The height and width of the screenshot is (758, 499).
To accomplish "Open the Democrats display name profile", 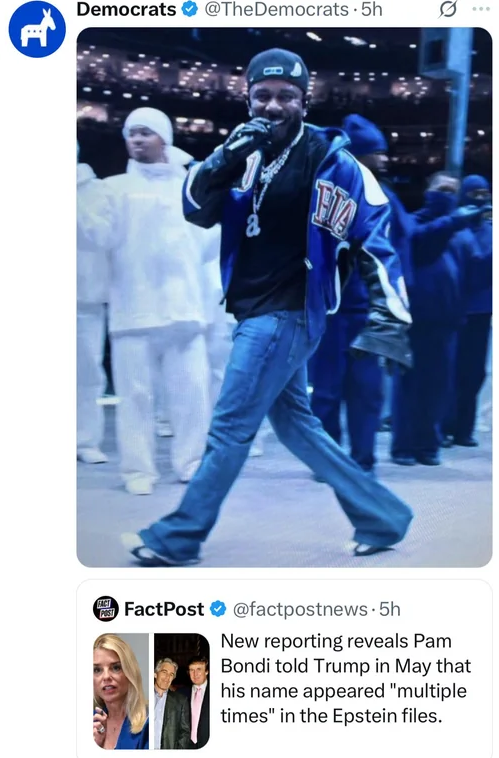I will point(127,9).
